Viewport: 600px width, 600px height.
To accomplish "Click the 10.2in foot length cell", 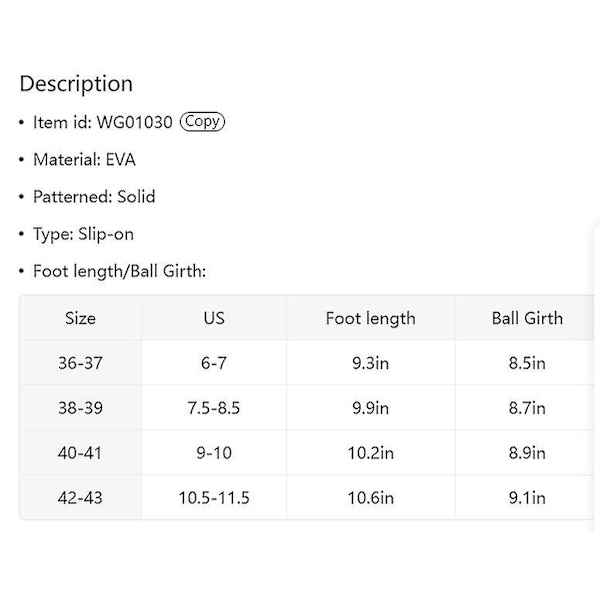I will pyautogui.click(x=370, y=453).
